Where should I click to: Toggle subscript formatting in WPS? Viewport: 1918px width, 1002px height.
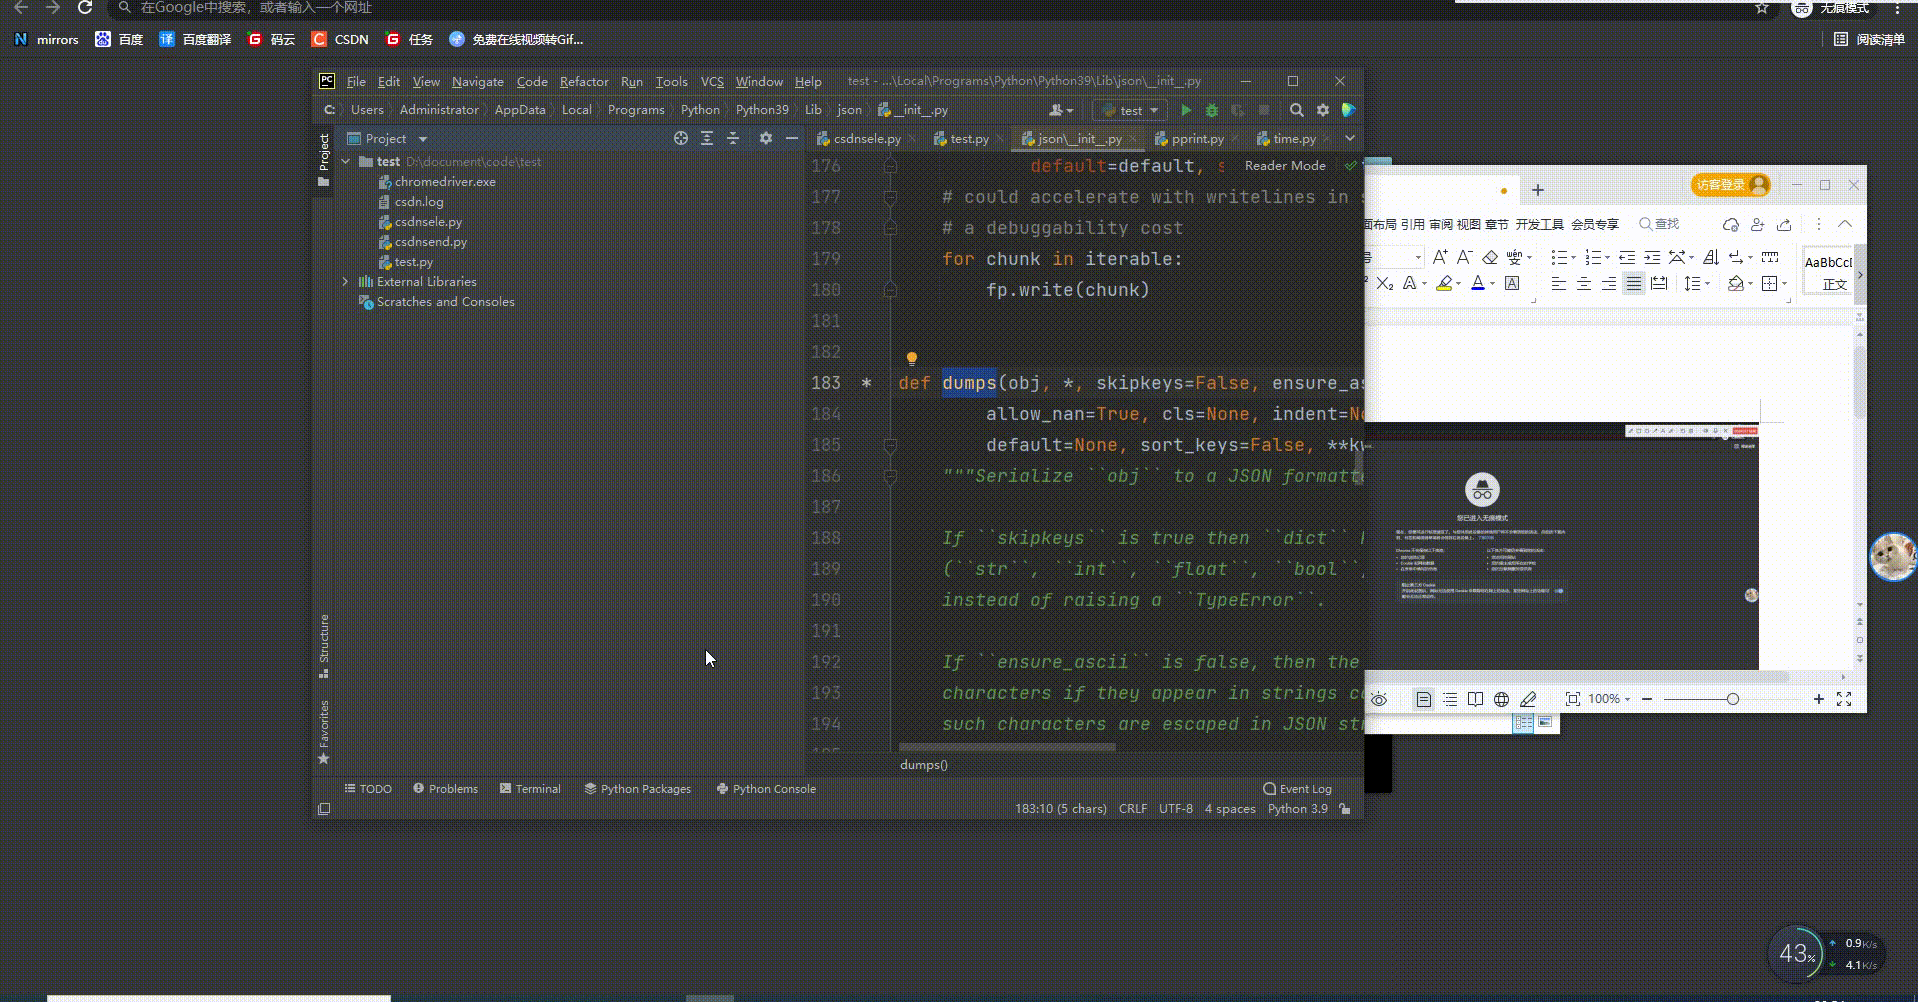click(1385, 284)
